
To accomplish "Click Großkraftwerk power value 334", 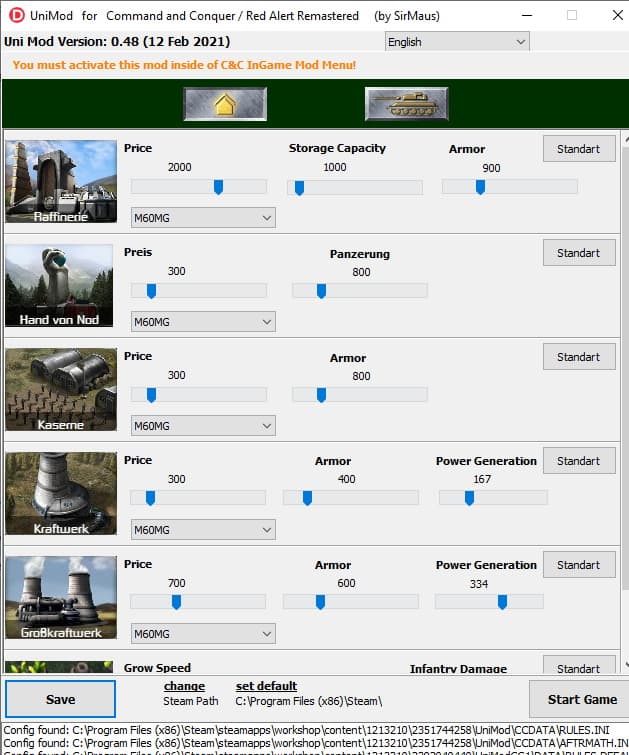I will click(479, 584).
